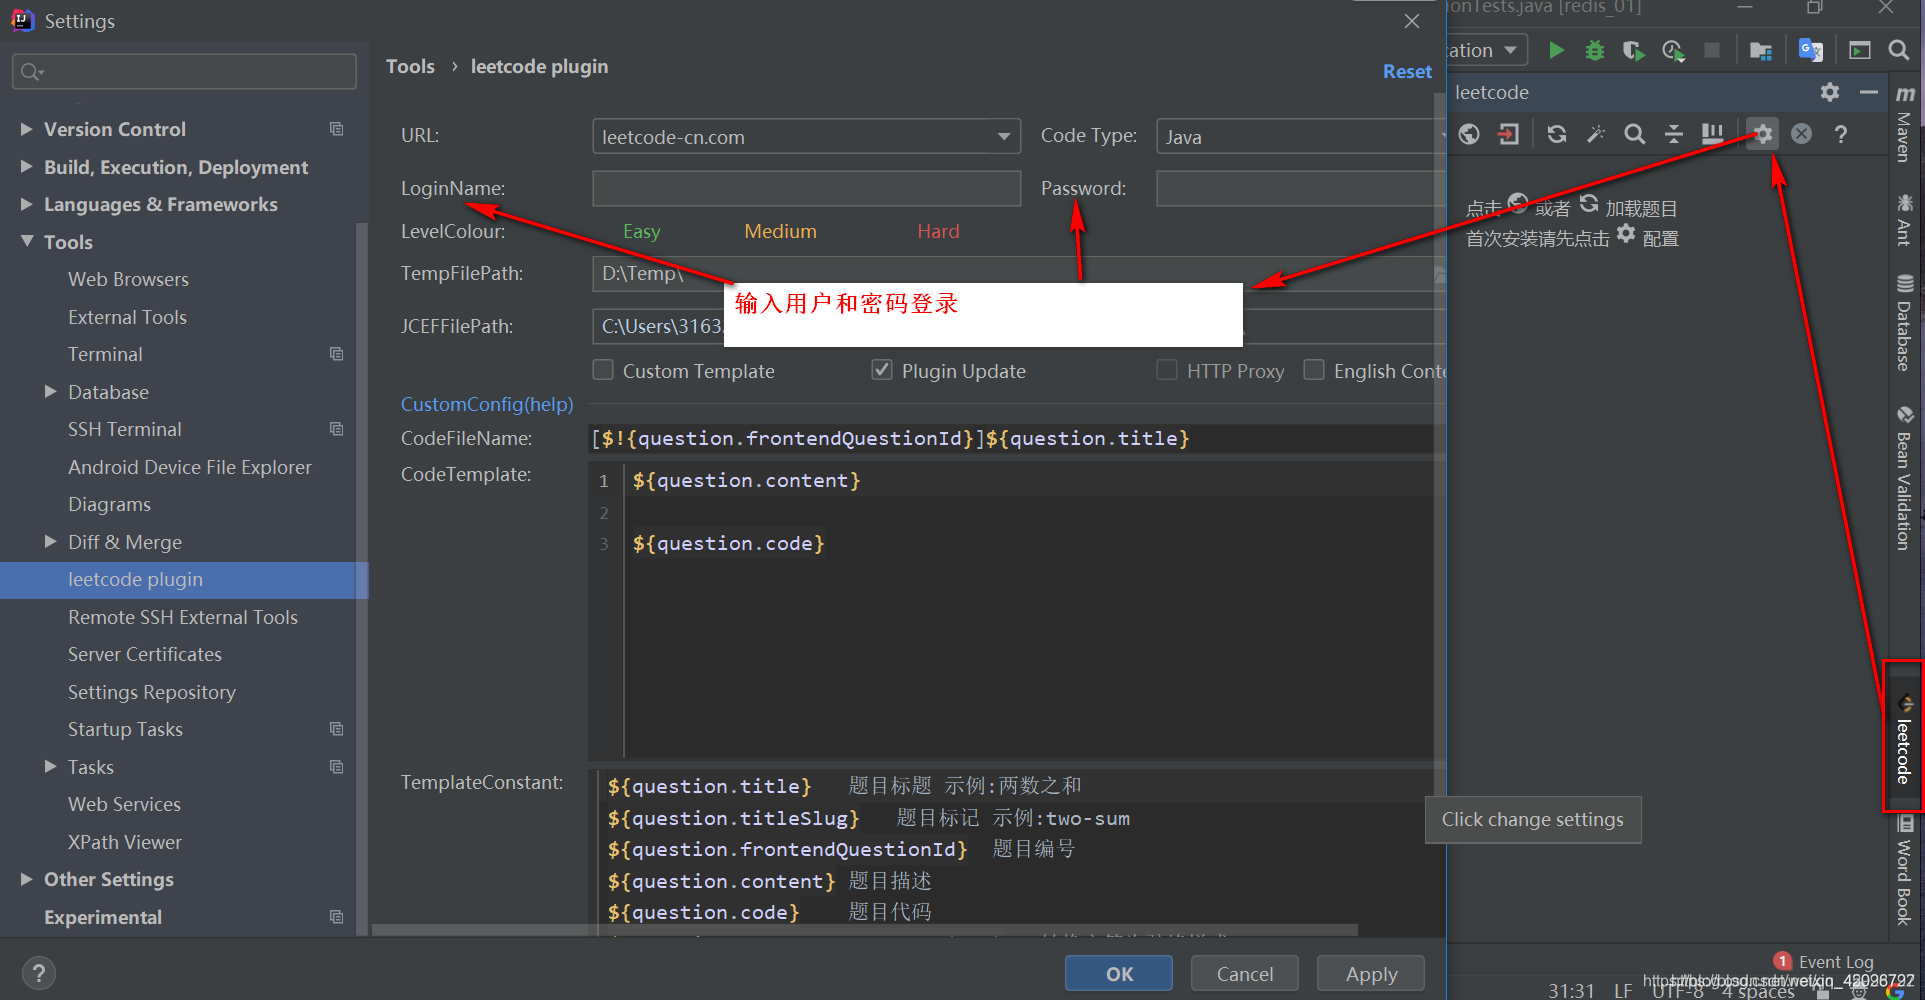Open the Database side tab on the right edge

point(1904,322)
